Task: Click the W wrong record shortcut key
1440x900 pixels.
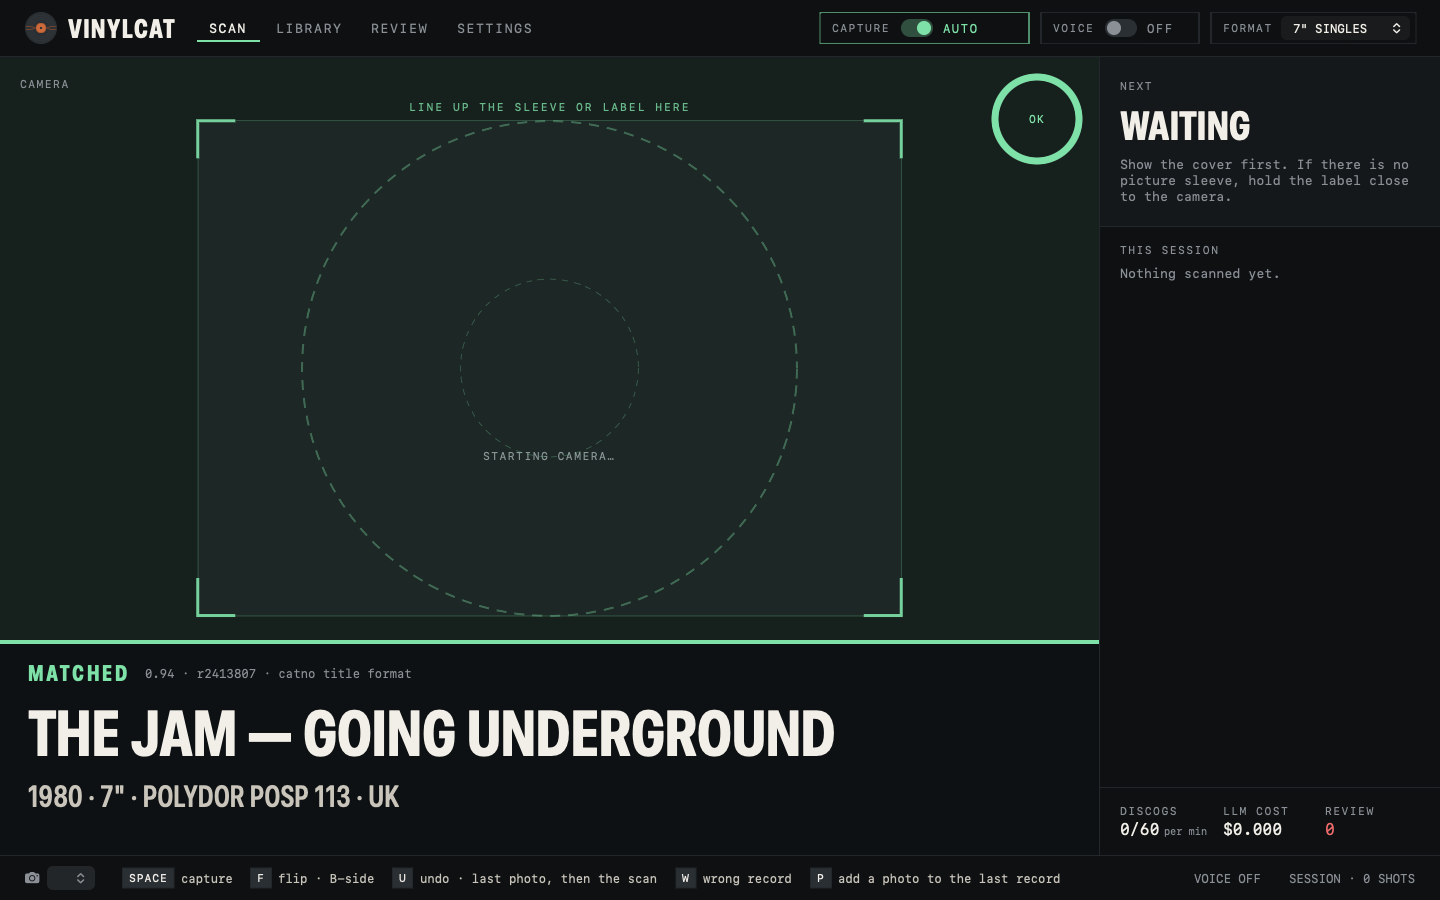Action: tap(685, 878)
